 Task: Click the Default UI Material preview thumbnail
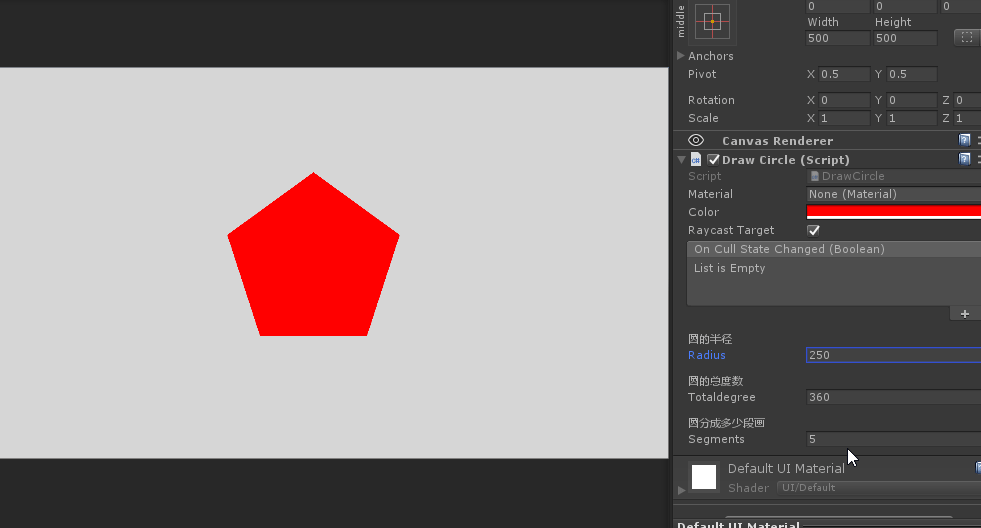[704, 477]
